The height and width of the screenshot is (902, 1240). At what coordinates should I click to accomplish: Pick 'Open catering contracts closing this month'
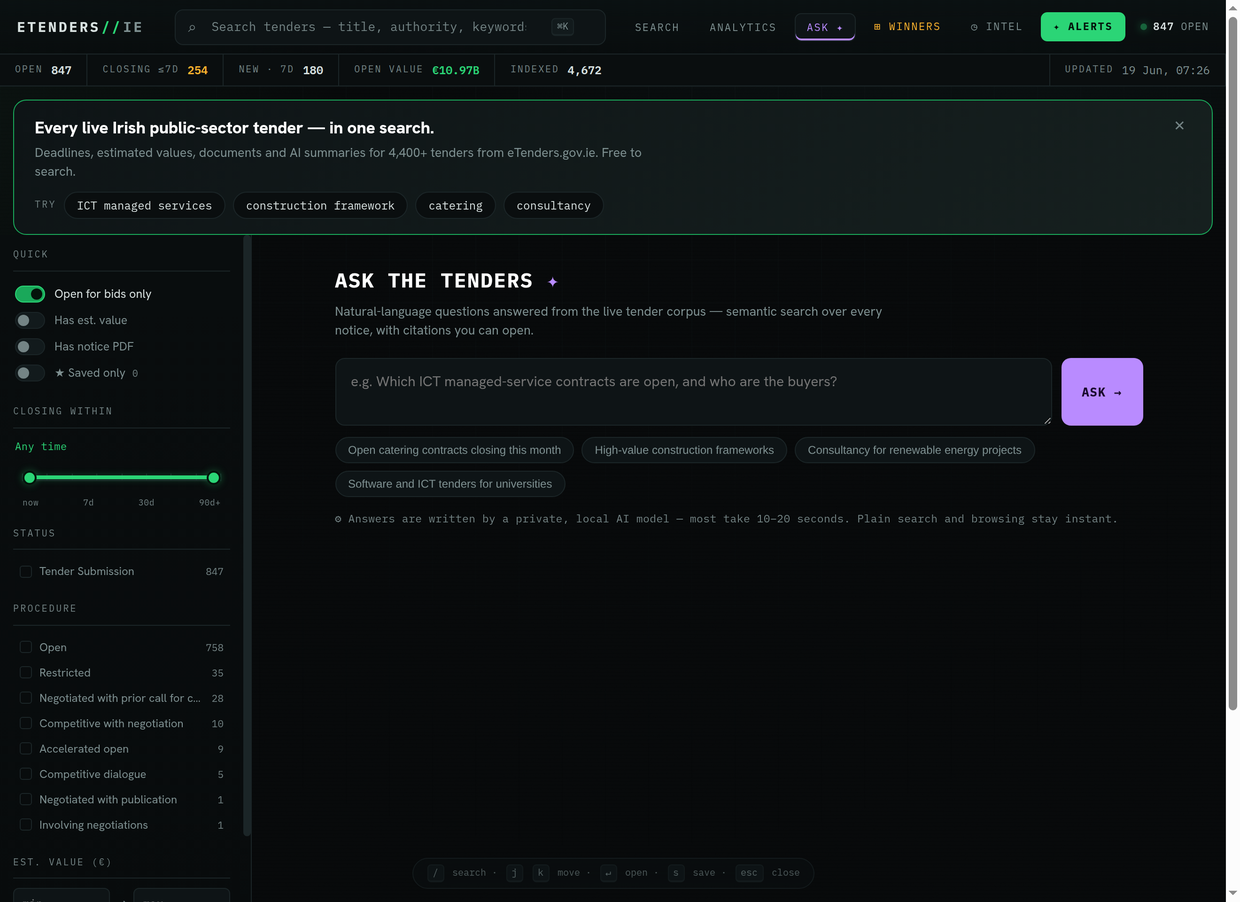coord(454,450)
